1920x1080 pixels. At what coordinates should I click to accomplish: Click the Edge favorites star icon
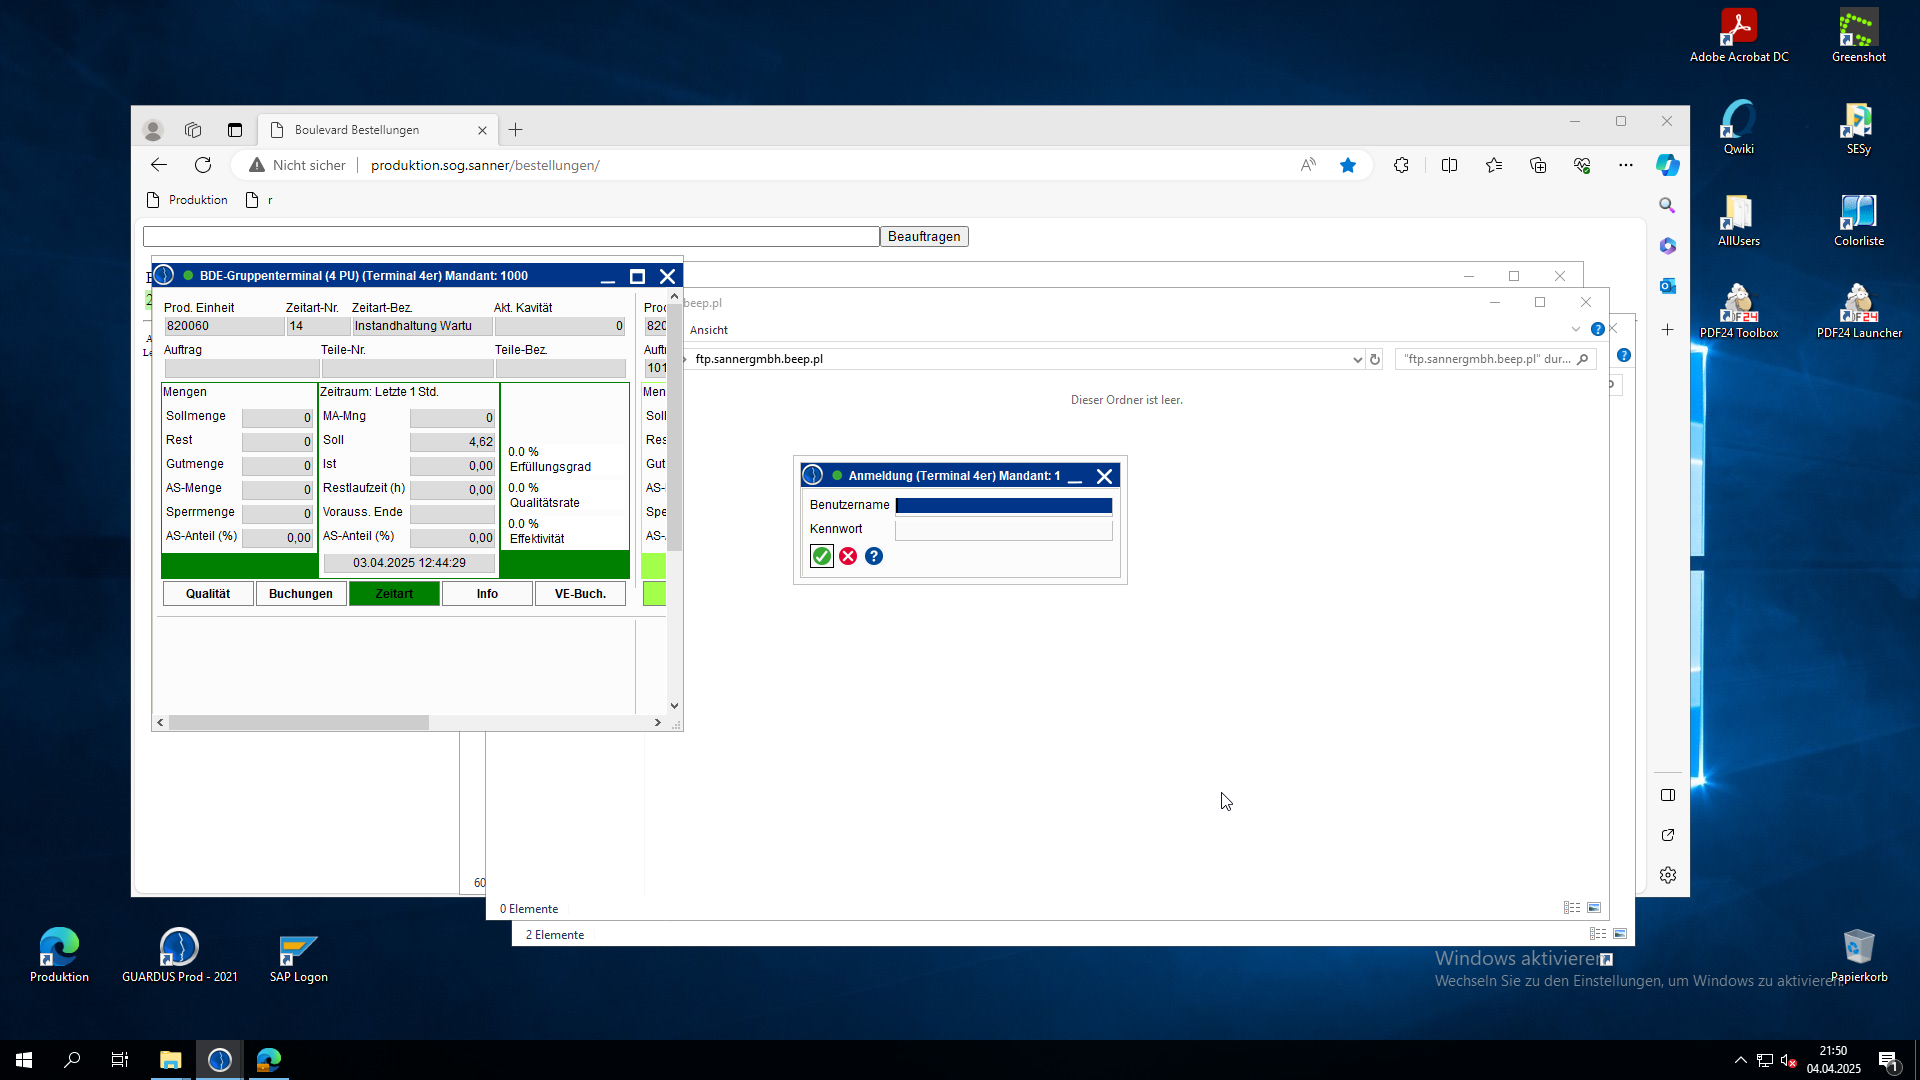click(1348, 165)
